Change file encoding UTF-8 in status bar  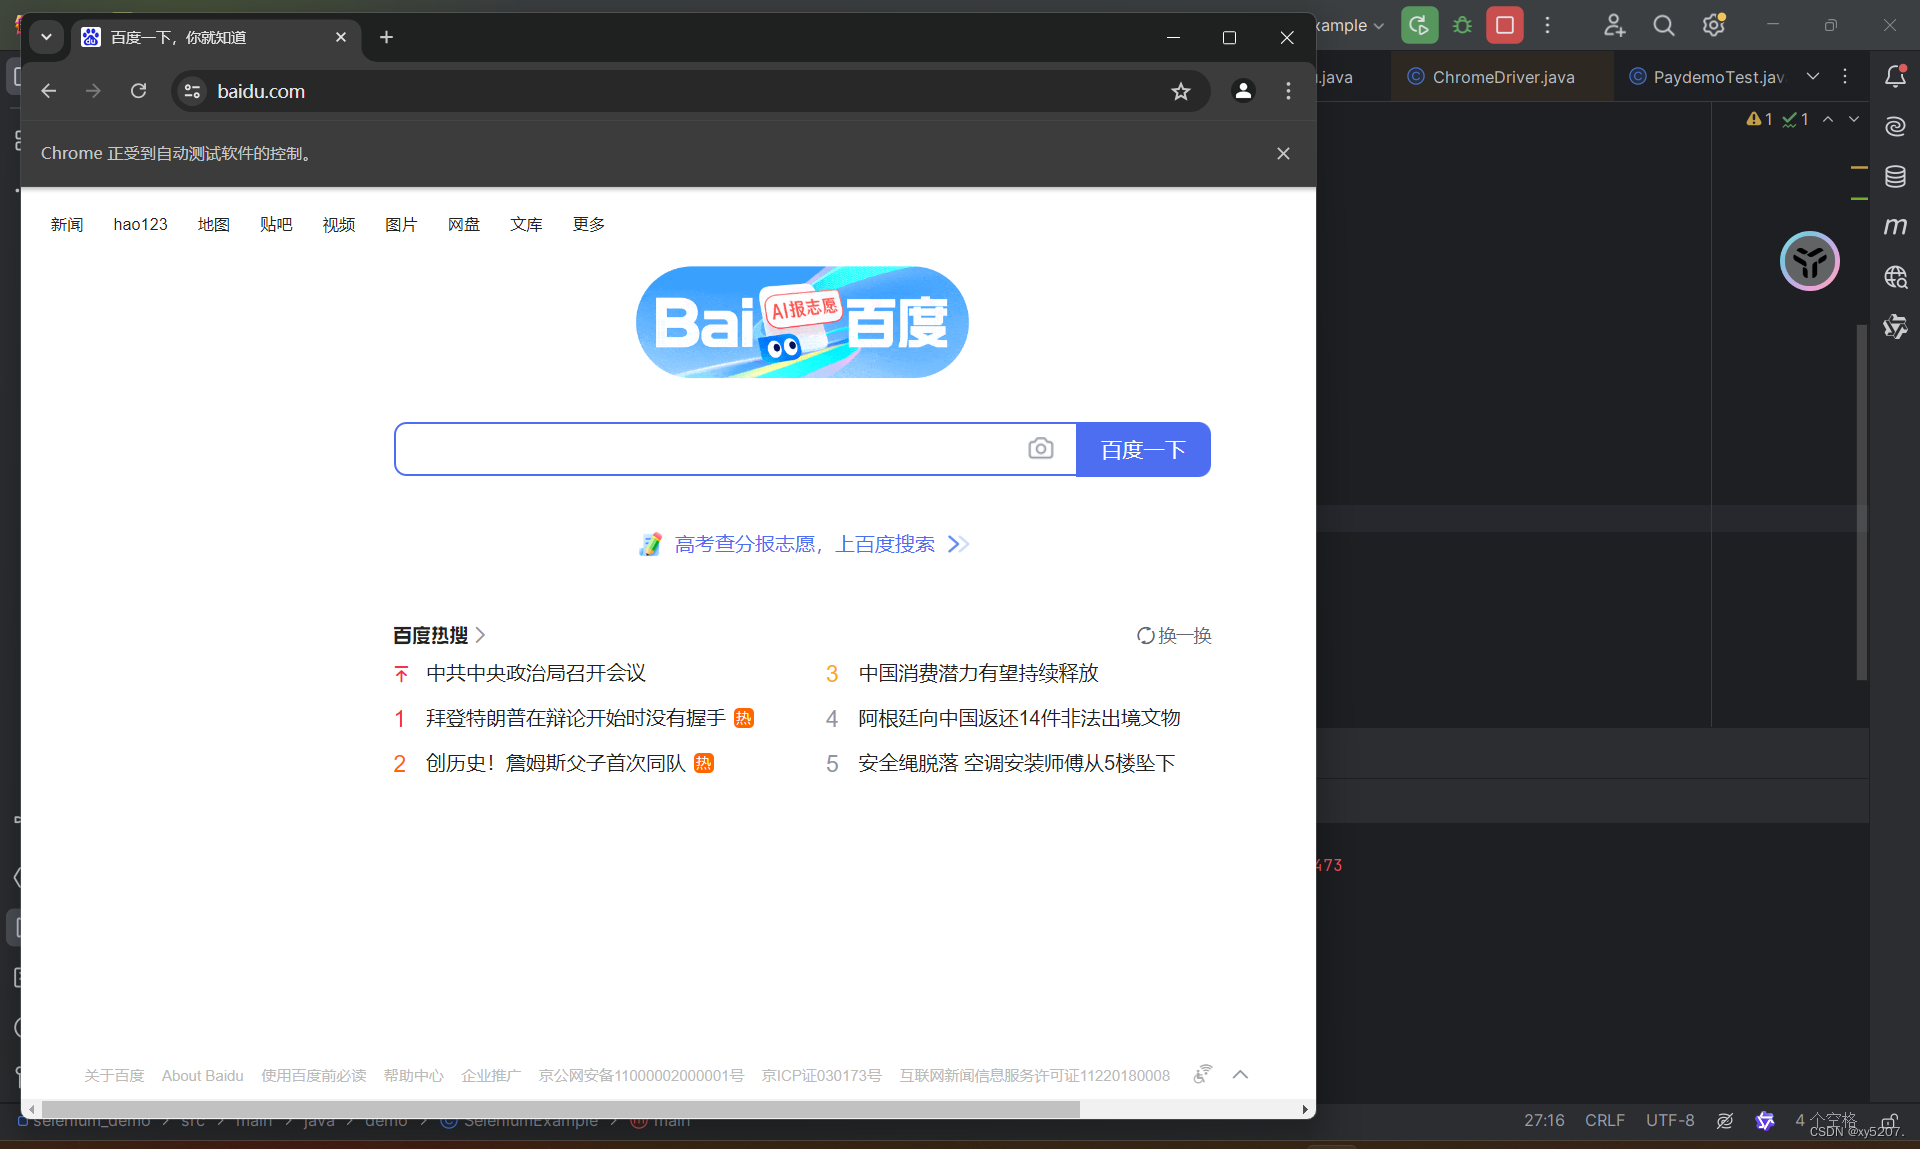pyautogui.click(x=1670, y=1120)
